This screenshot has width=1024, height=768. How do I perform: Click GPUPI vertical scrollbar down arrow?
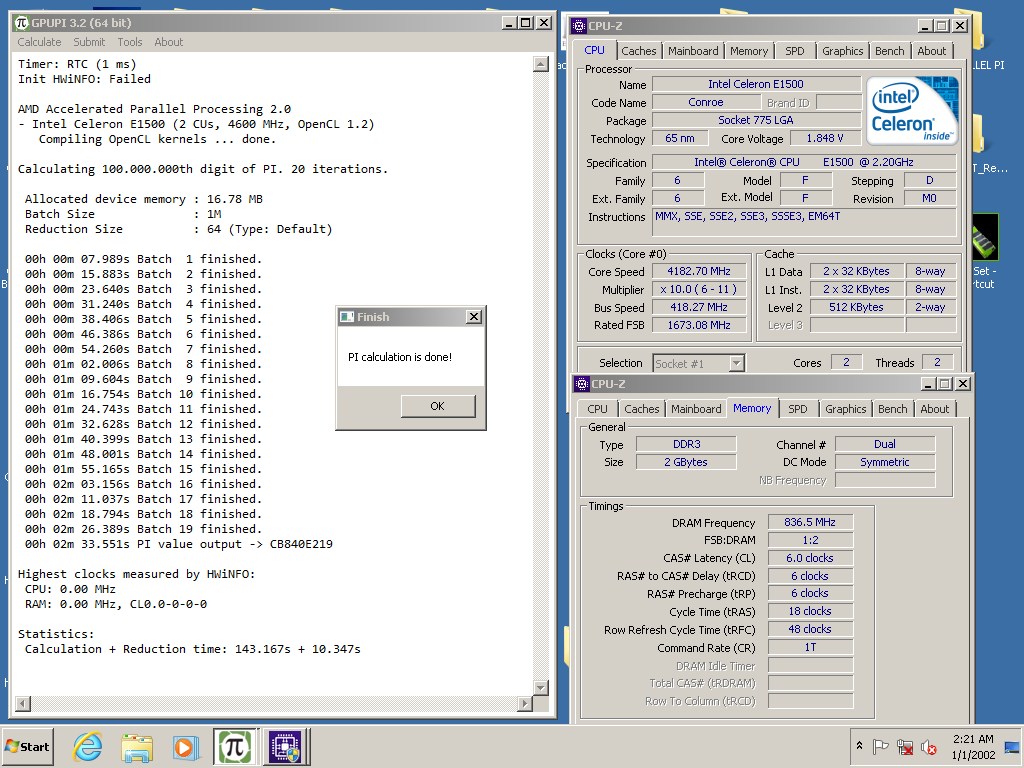[x=541, y=687]
